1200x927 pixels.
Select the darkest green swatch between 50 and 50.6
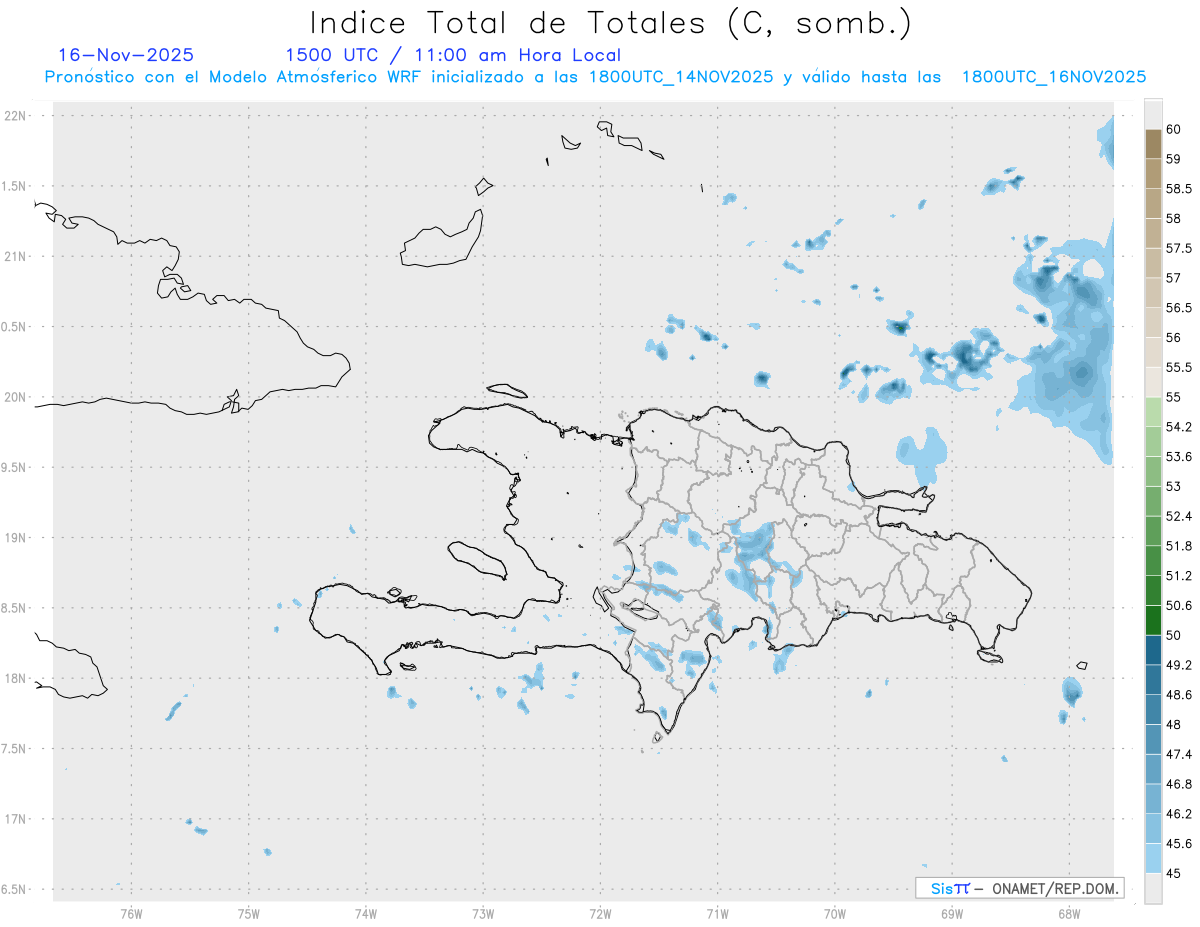tap(1153, 620)
